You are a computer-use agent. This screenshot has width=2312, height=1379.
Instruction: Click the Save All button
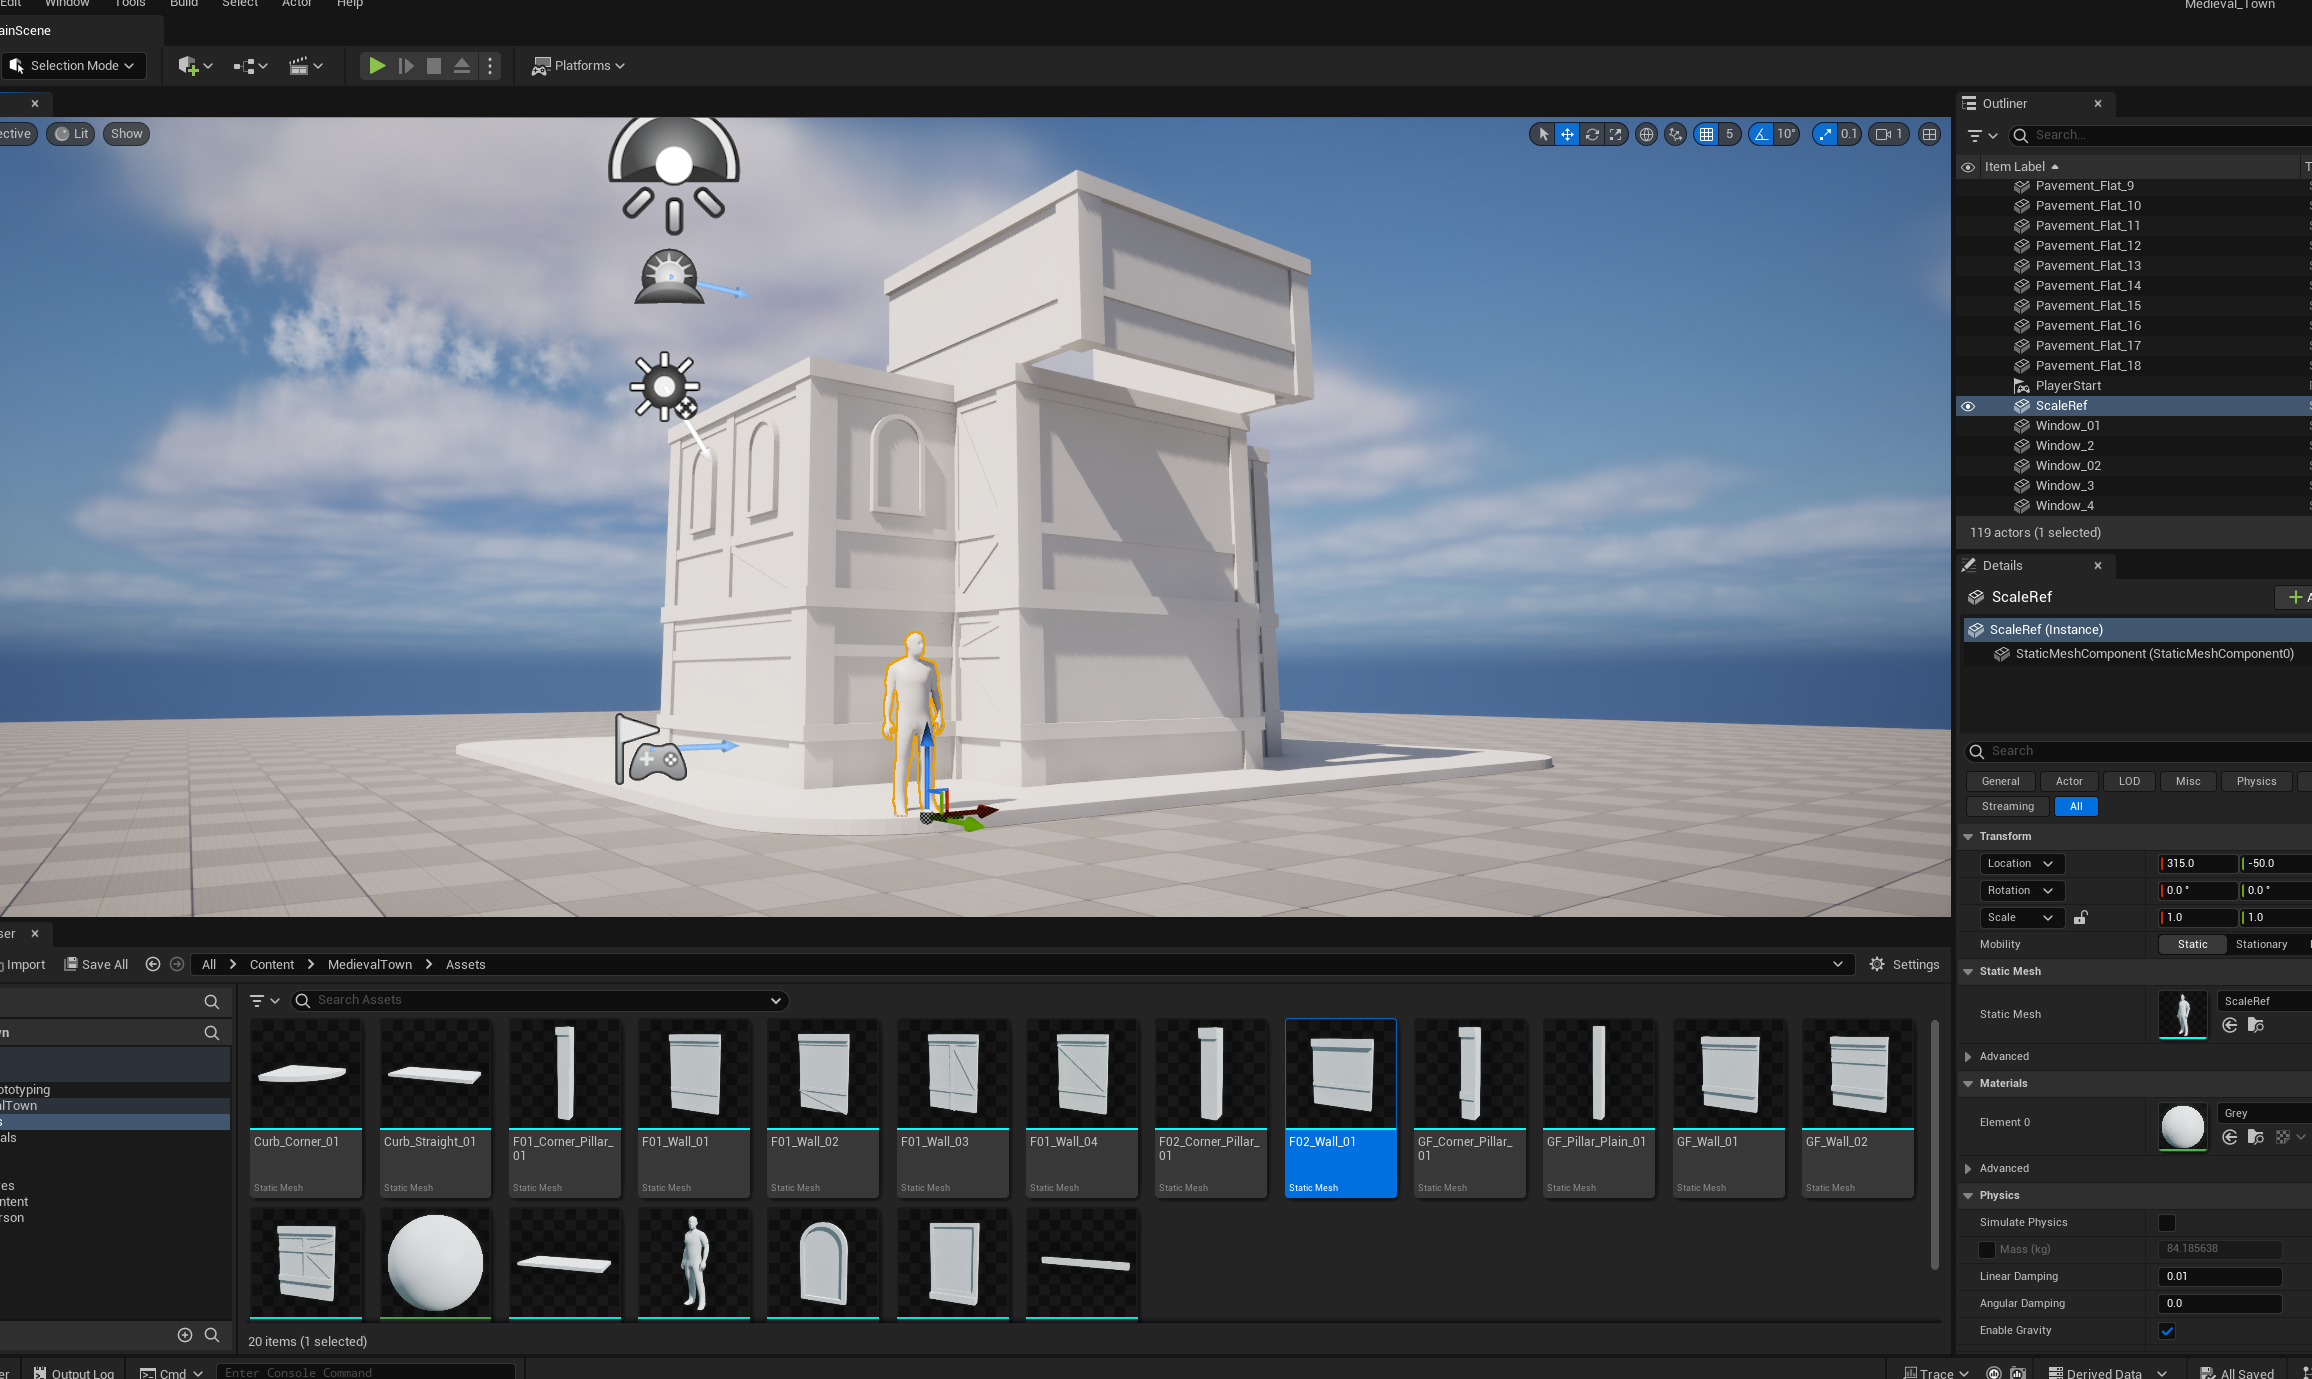(96, 964)
